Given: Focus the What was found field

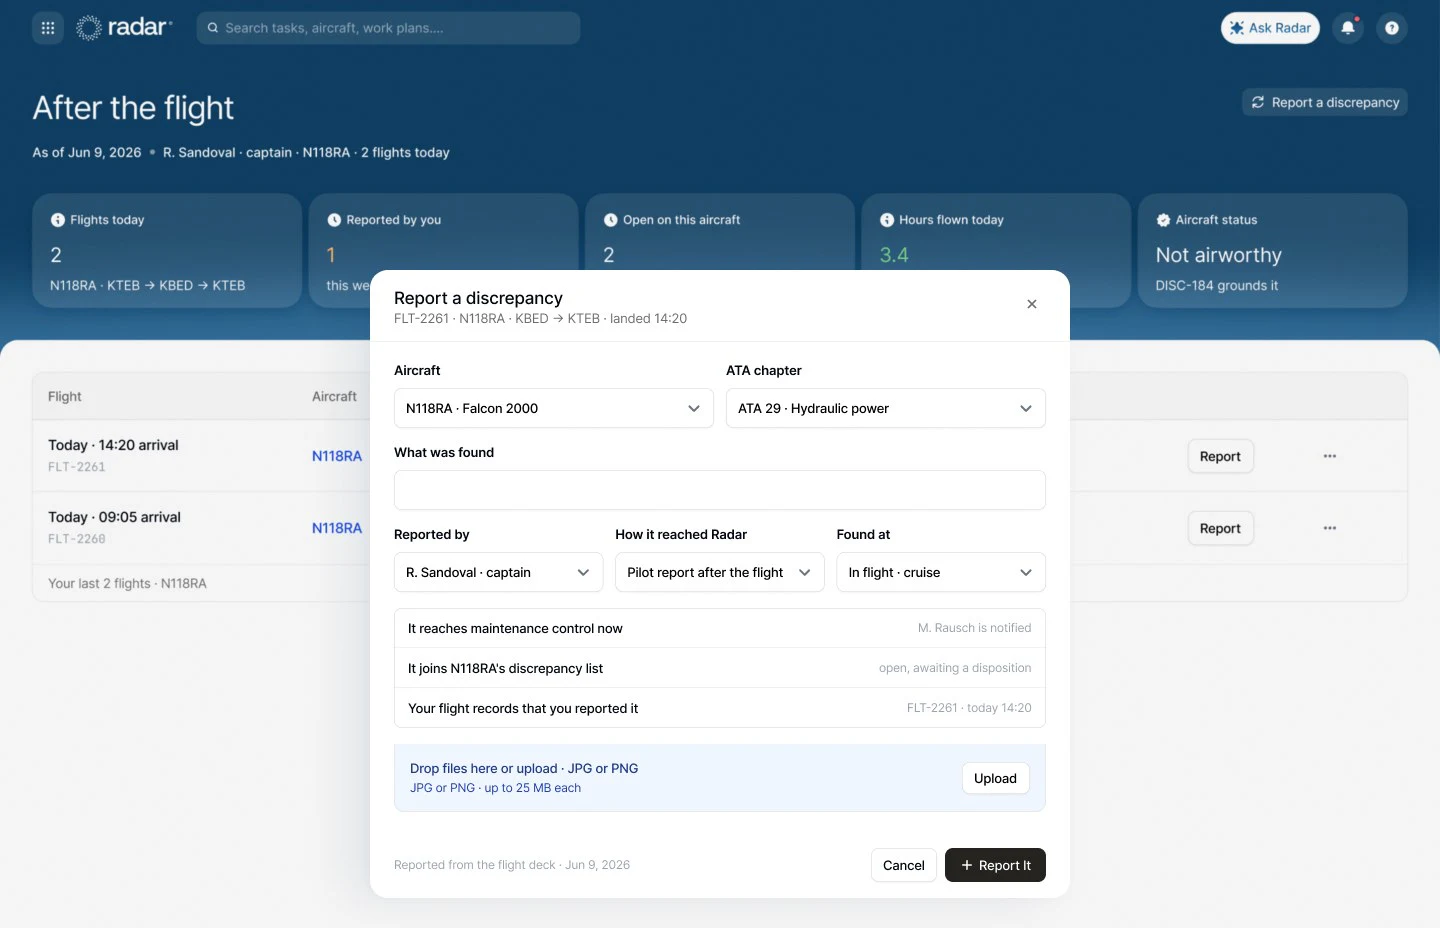Looking at the screenshot, I should [x=720, y=490].
